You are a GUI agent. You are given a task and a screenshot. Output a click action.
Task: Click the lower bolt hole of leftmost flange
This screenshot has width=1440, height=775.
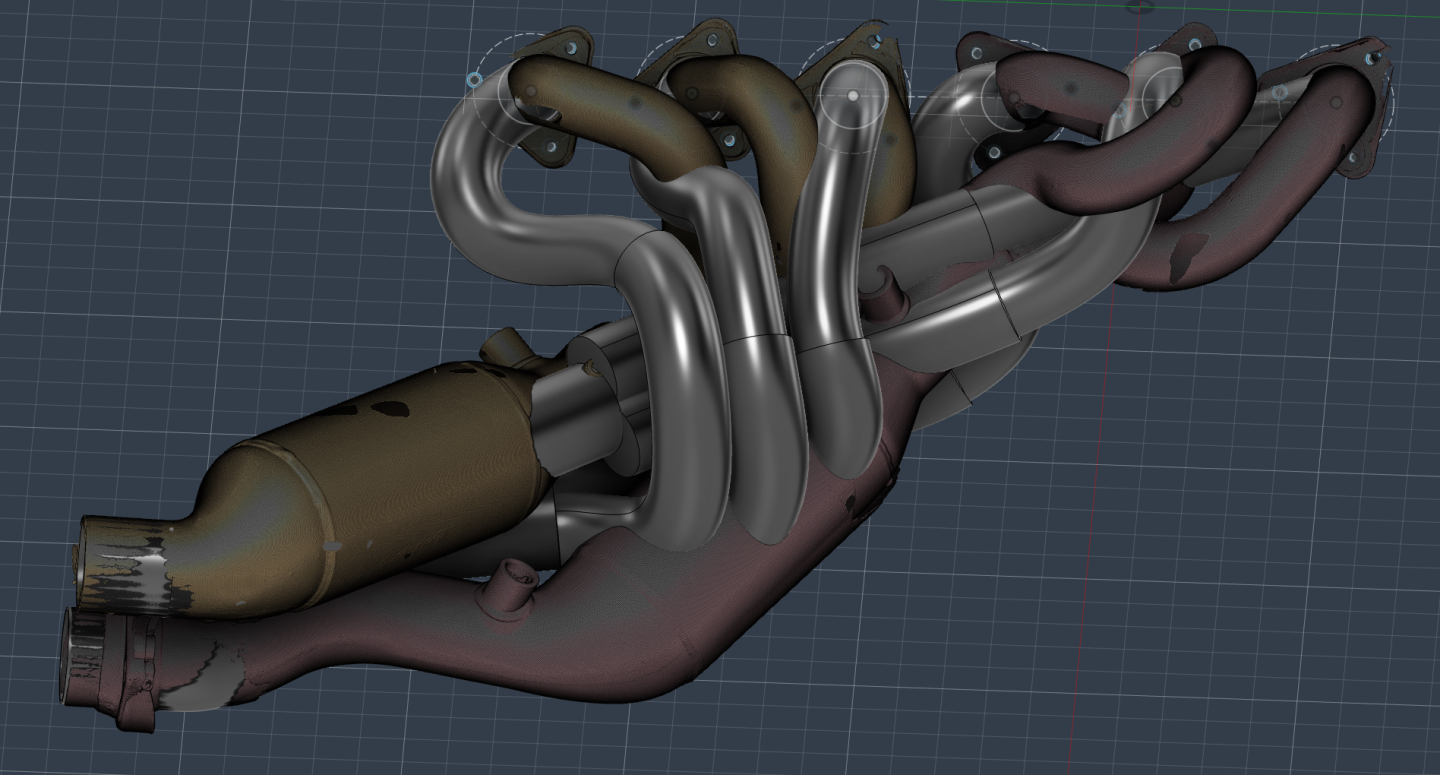click(x=549, y=147)
